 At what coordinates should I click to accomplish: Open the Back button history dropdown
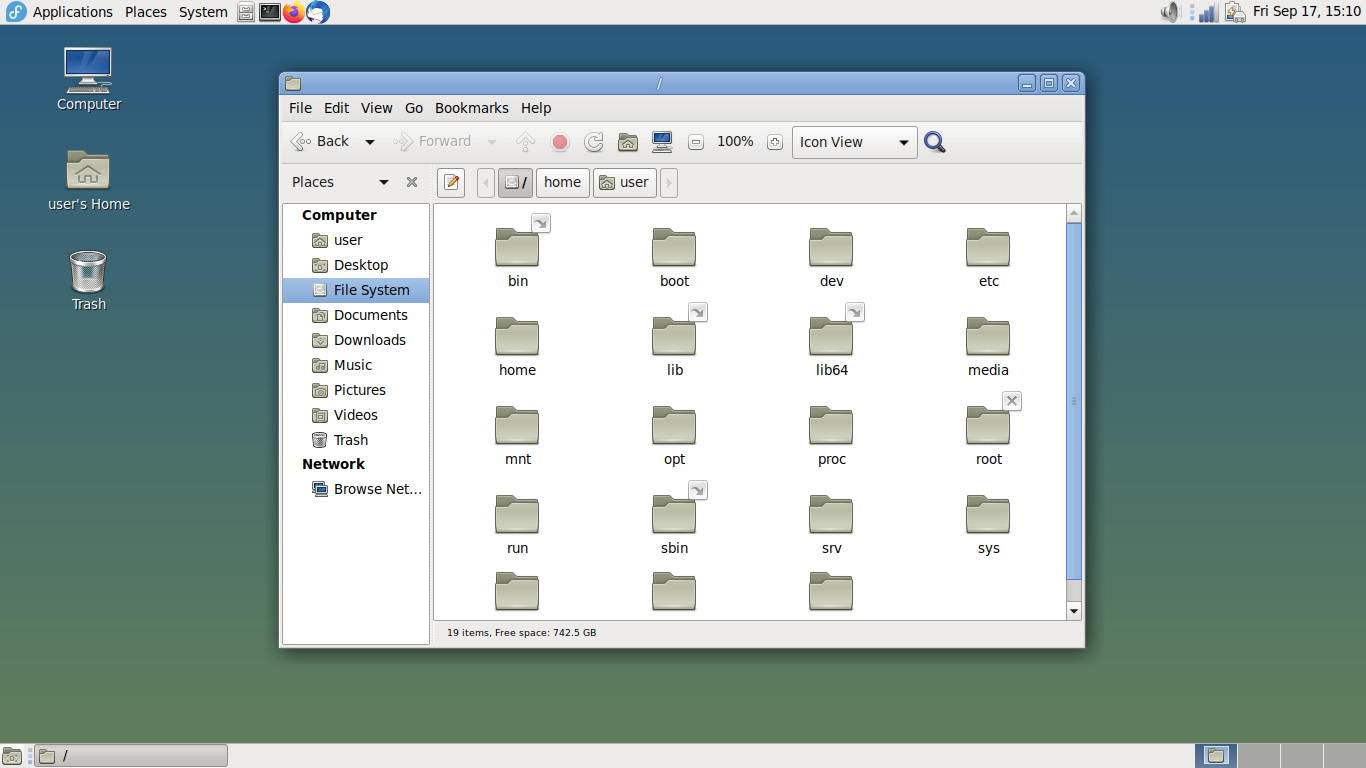point(369,142)
